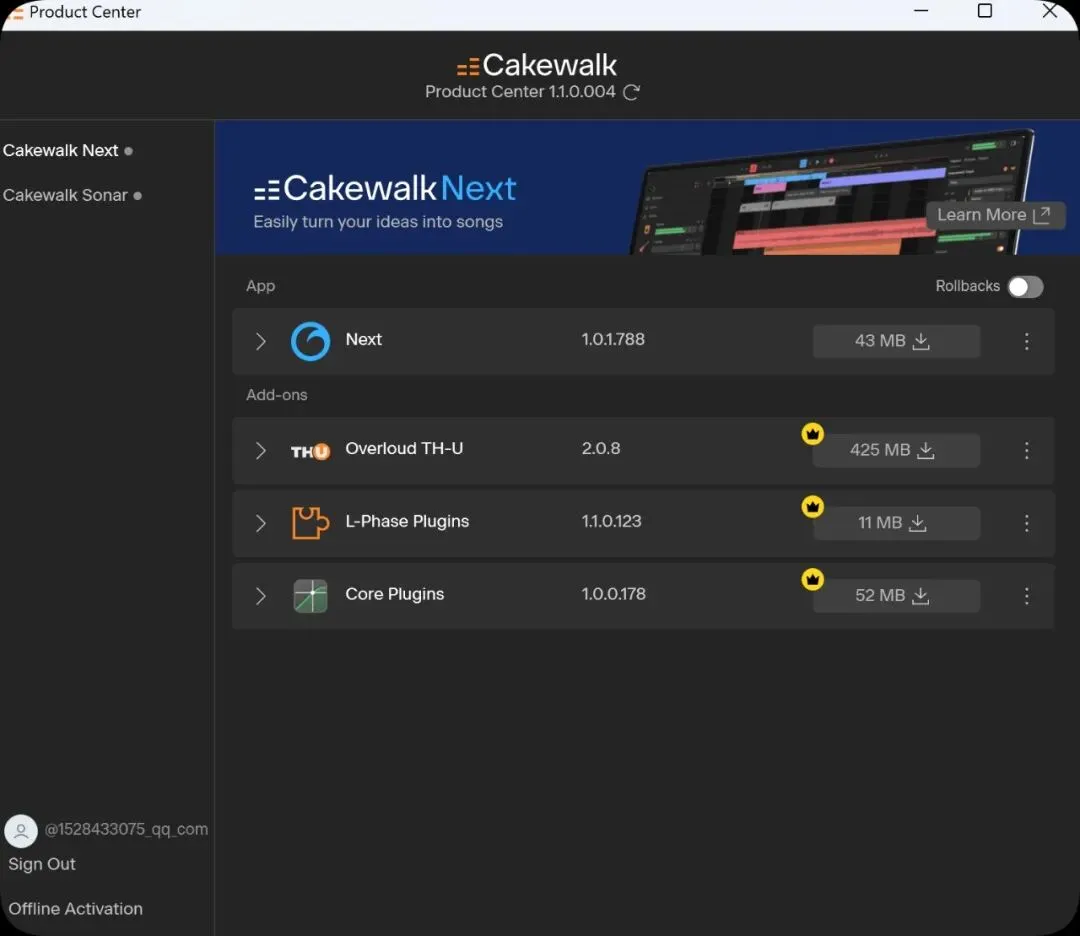Click the Core Plugins graph icon
This screenshot has height=936, width=1080.
[x=311, y=595]
